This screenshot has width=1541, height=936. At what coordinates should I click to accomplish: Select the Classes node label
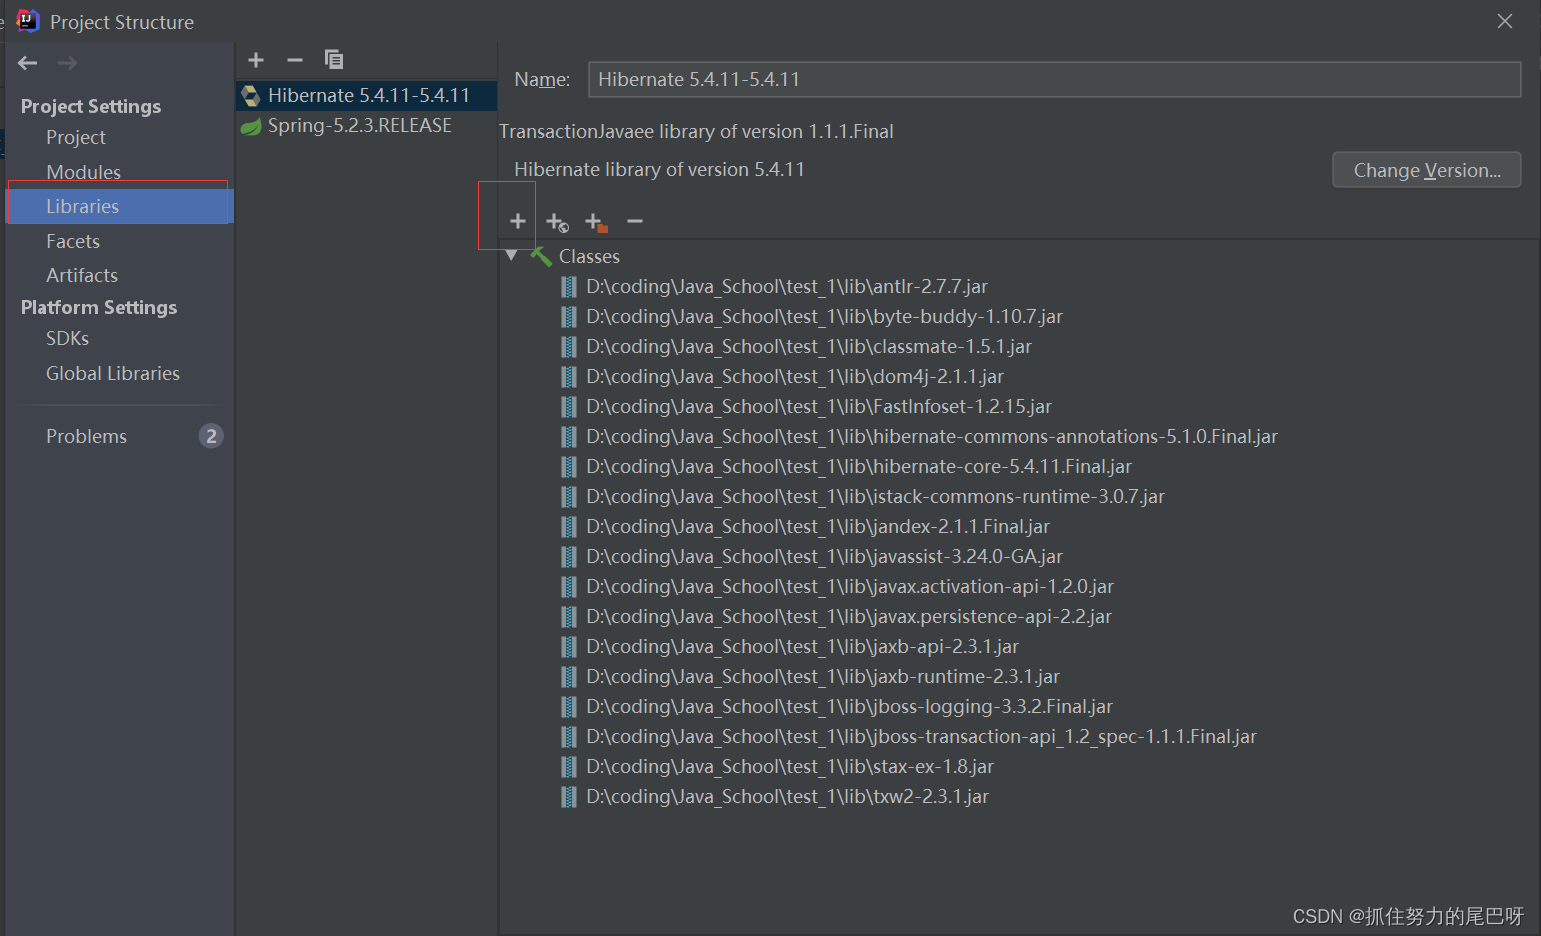[x=589, y=257]
